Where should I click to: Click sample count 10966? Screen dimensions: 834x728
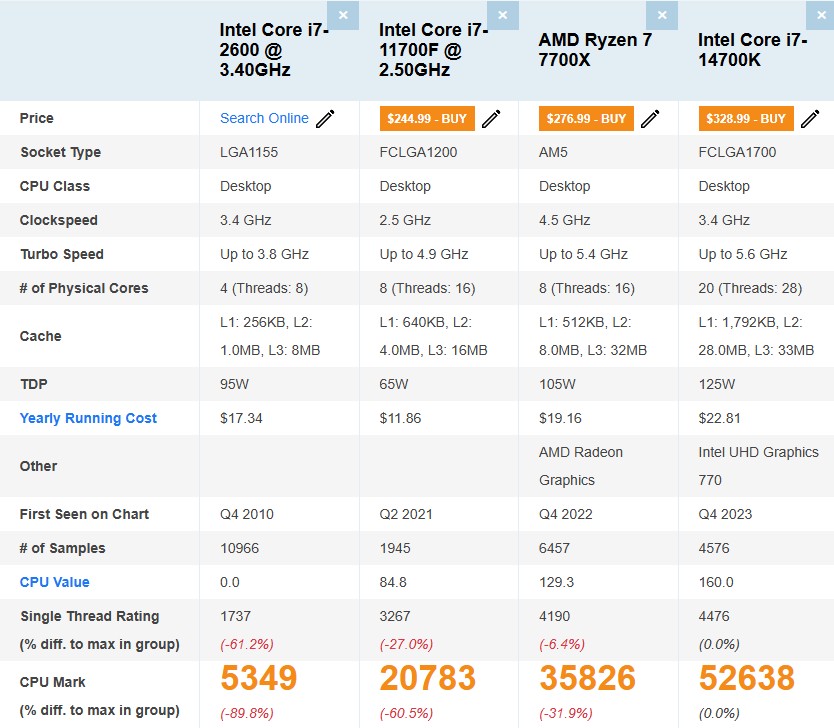pyautogui.click(x=239, y=548)
